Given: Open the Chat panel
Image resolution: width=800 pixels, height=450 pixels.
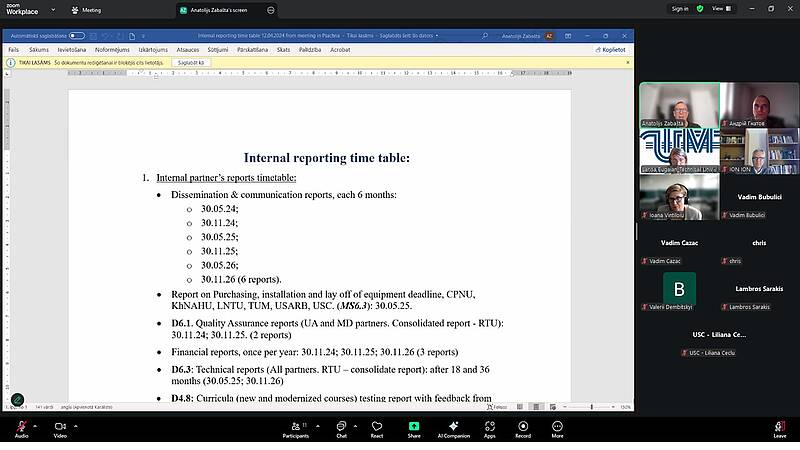Looking at the screenshot, I should tap(341, 427).
